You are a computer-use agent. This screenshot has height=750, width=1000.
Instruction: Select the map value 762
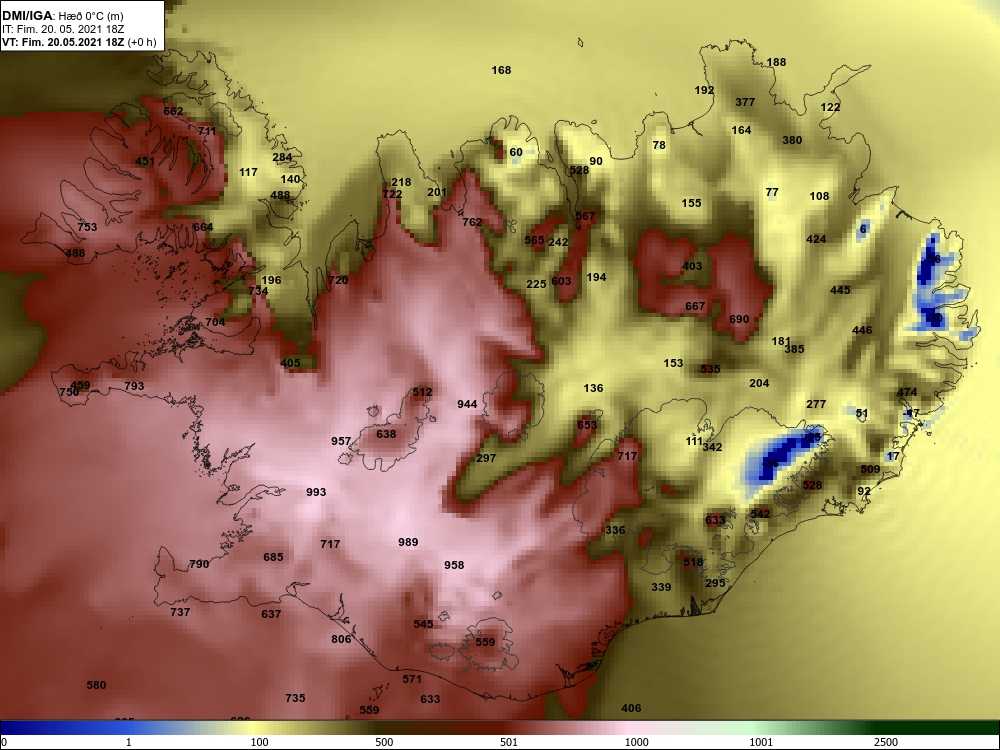pyautogui.click(x=472, y=222)
